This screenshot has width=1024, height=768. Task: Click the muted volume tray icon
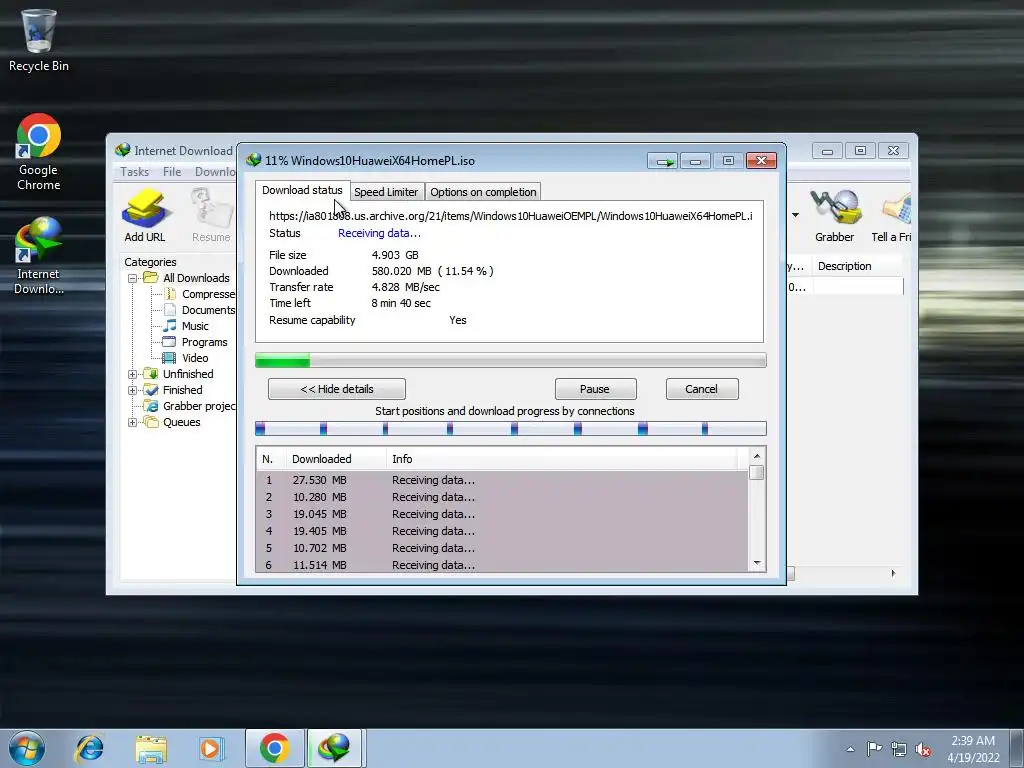coord(923,750)
